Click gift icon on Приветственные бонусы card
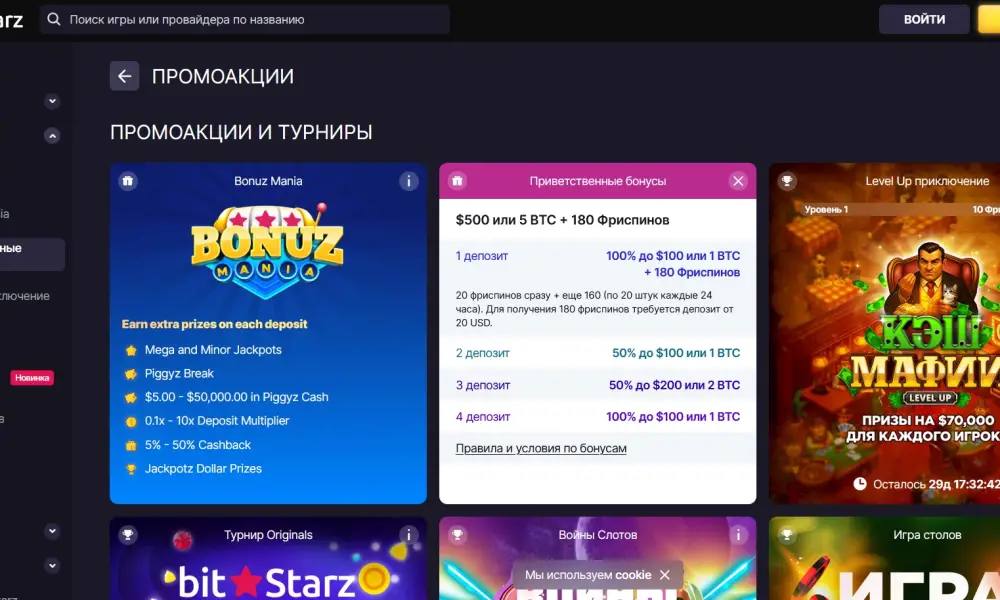The image size is (1000, 600). (x=457, y=181)
